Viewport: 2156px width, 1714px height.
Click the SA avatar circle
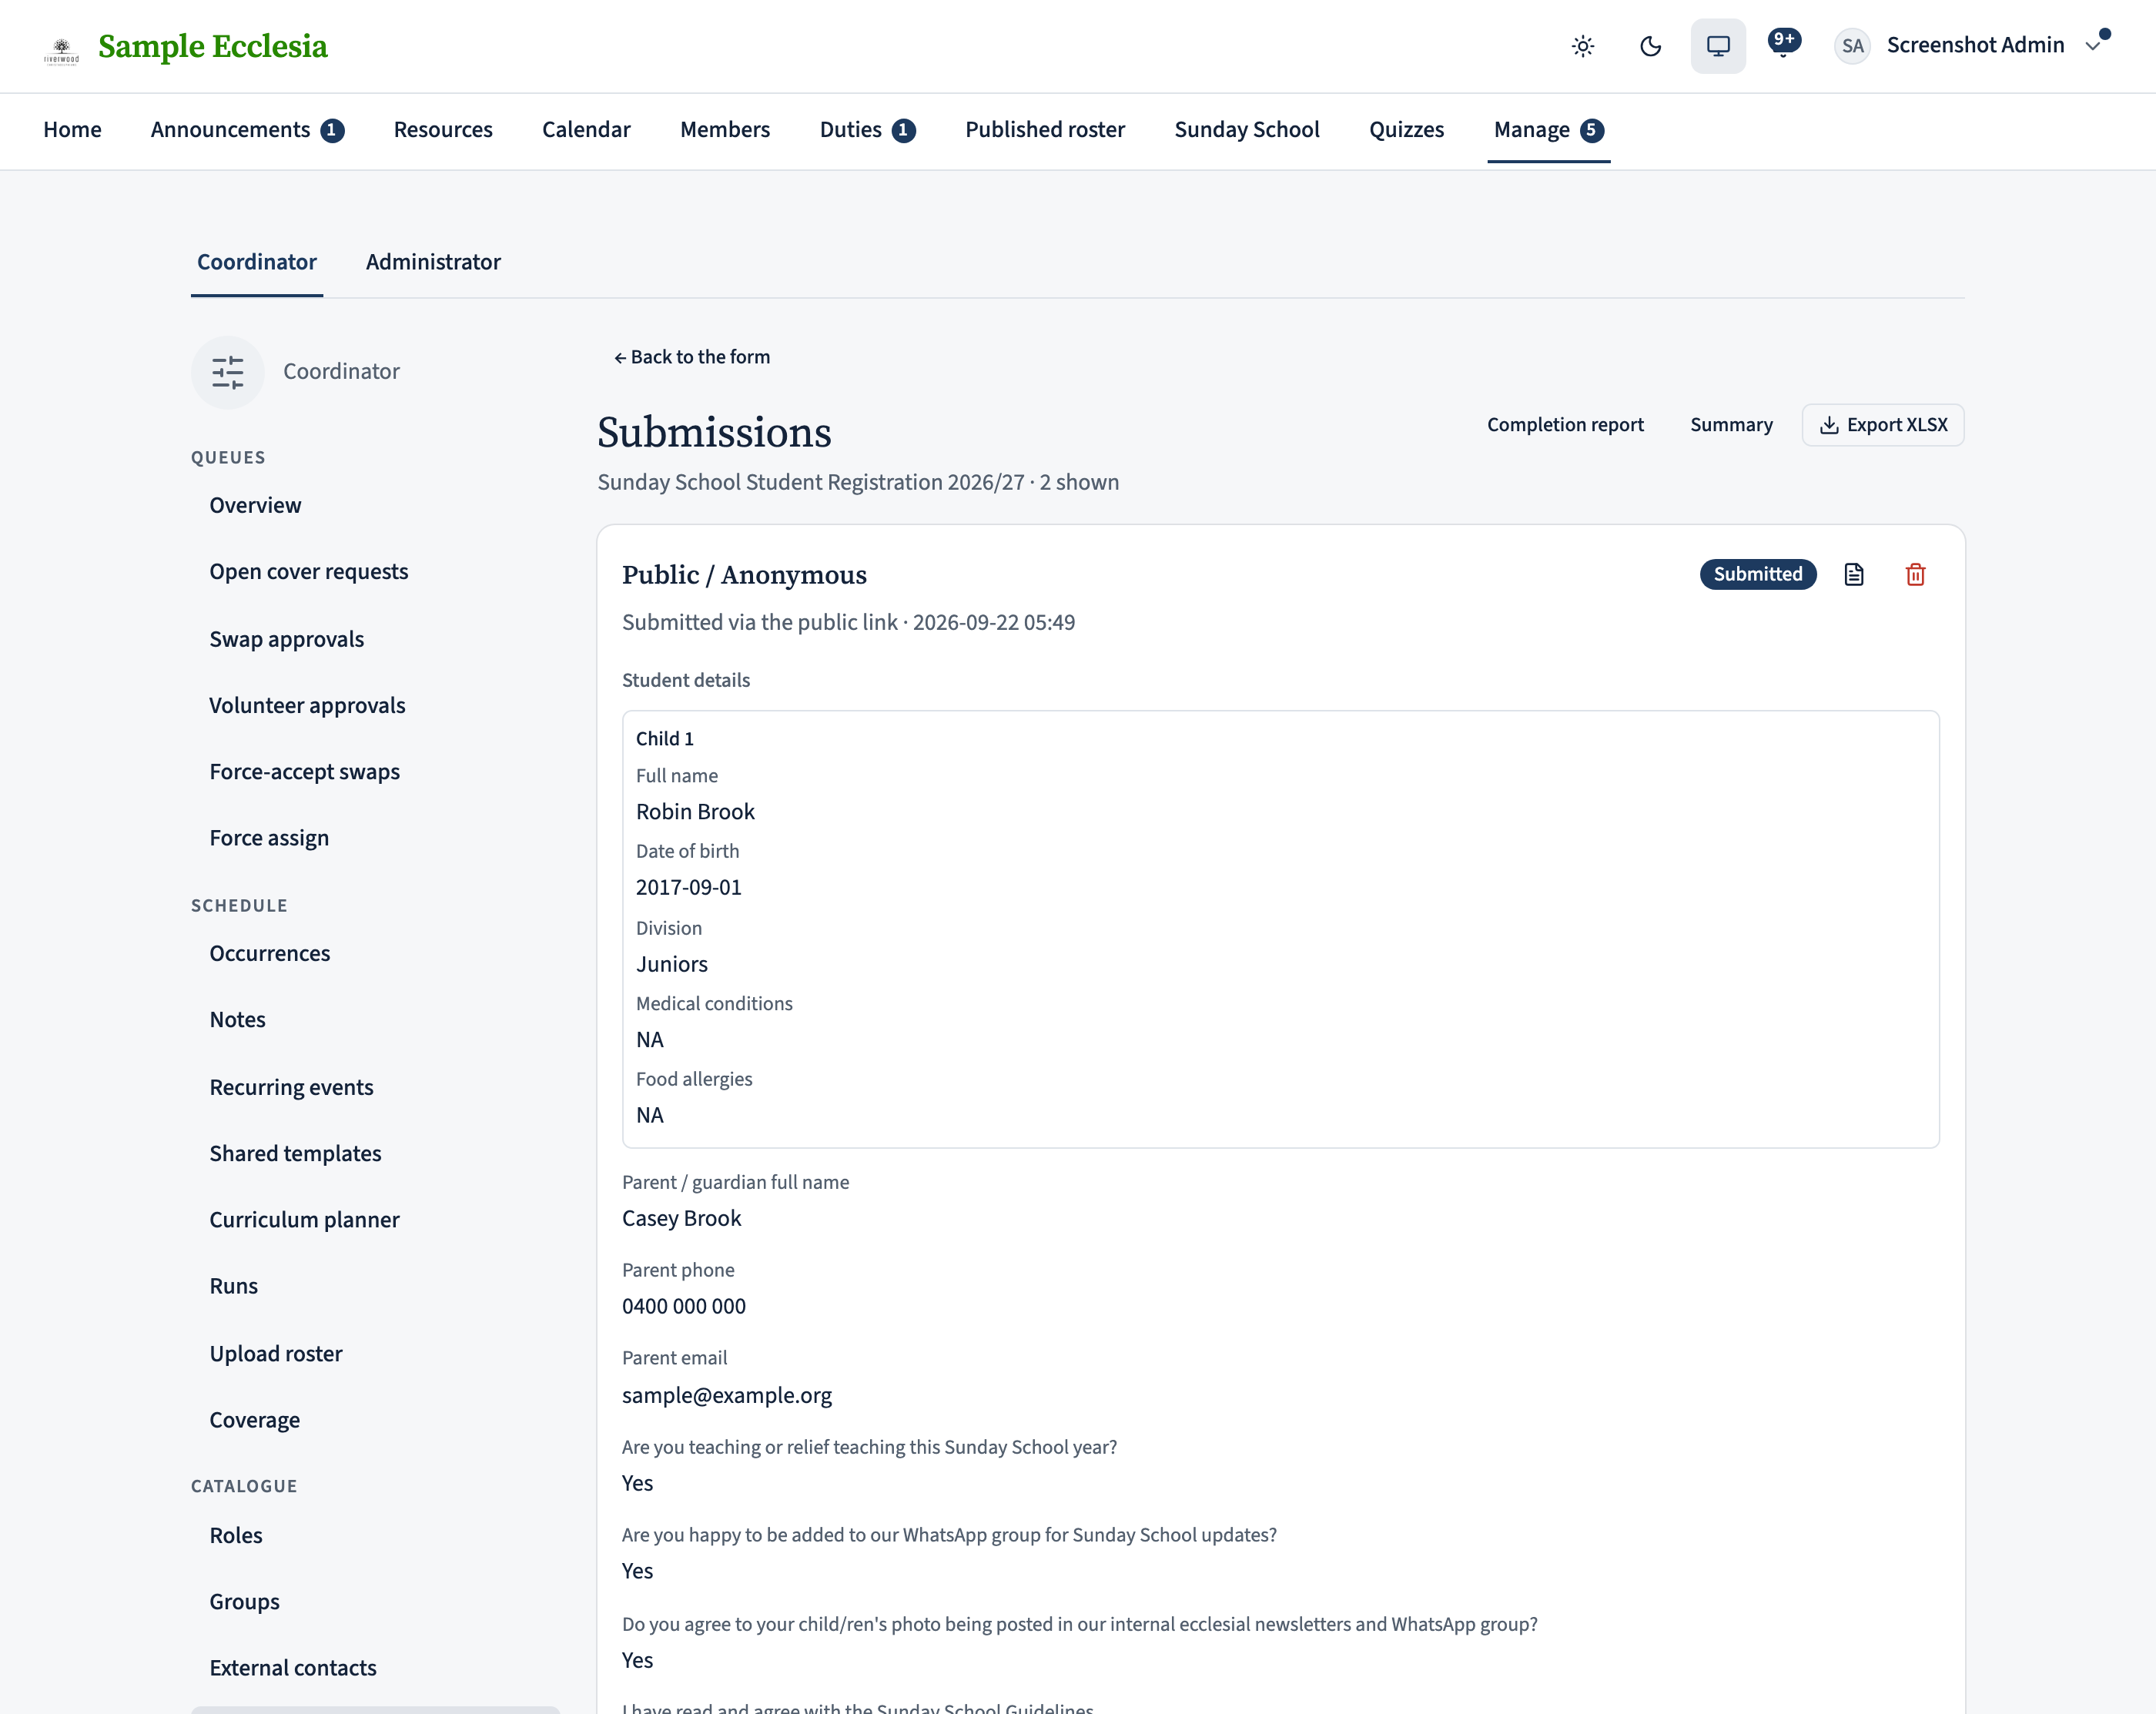tap(1852, 46)
